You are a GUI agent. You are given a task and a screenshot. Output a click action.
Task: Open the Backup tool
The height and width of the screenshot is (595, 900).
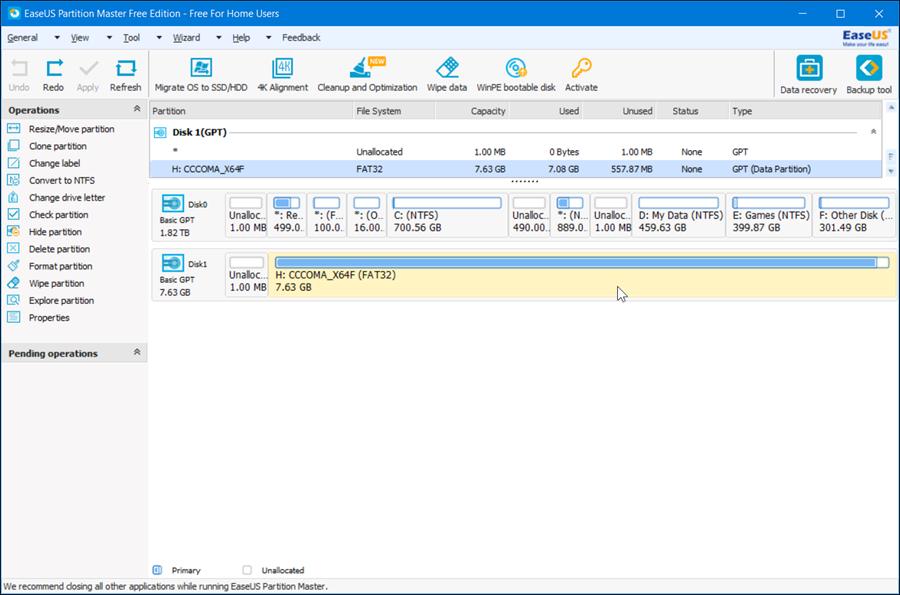[869, 75]
